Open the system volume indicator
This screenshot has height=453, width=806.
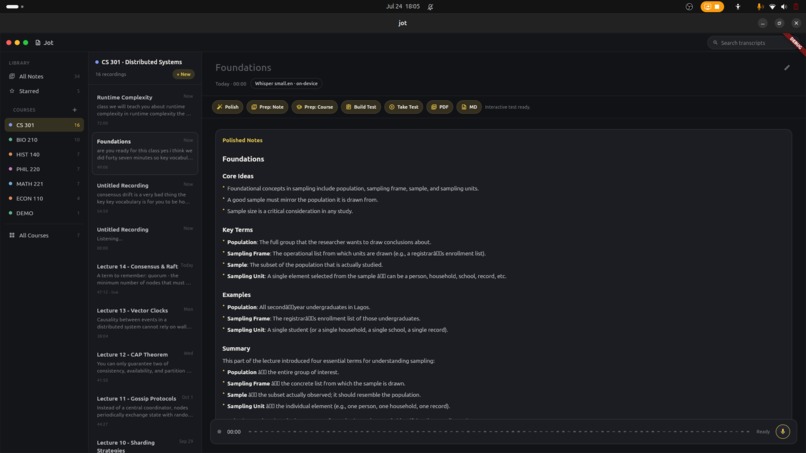point(784,7)
